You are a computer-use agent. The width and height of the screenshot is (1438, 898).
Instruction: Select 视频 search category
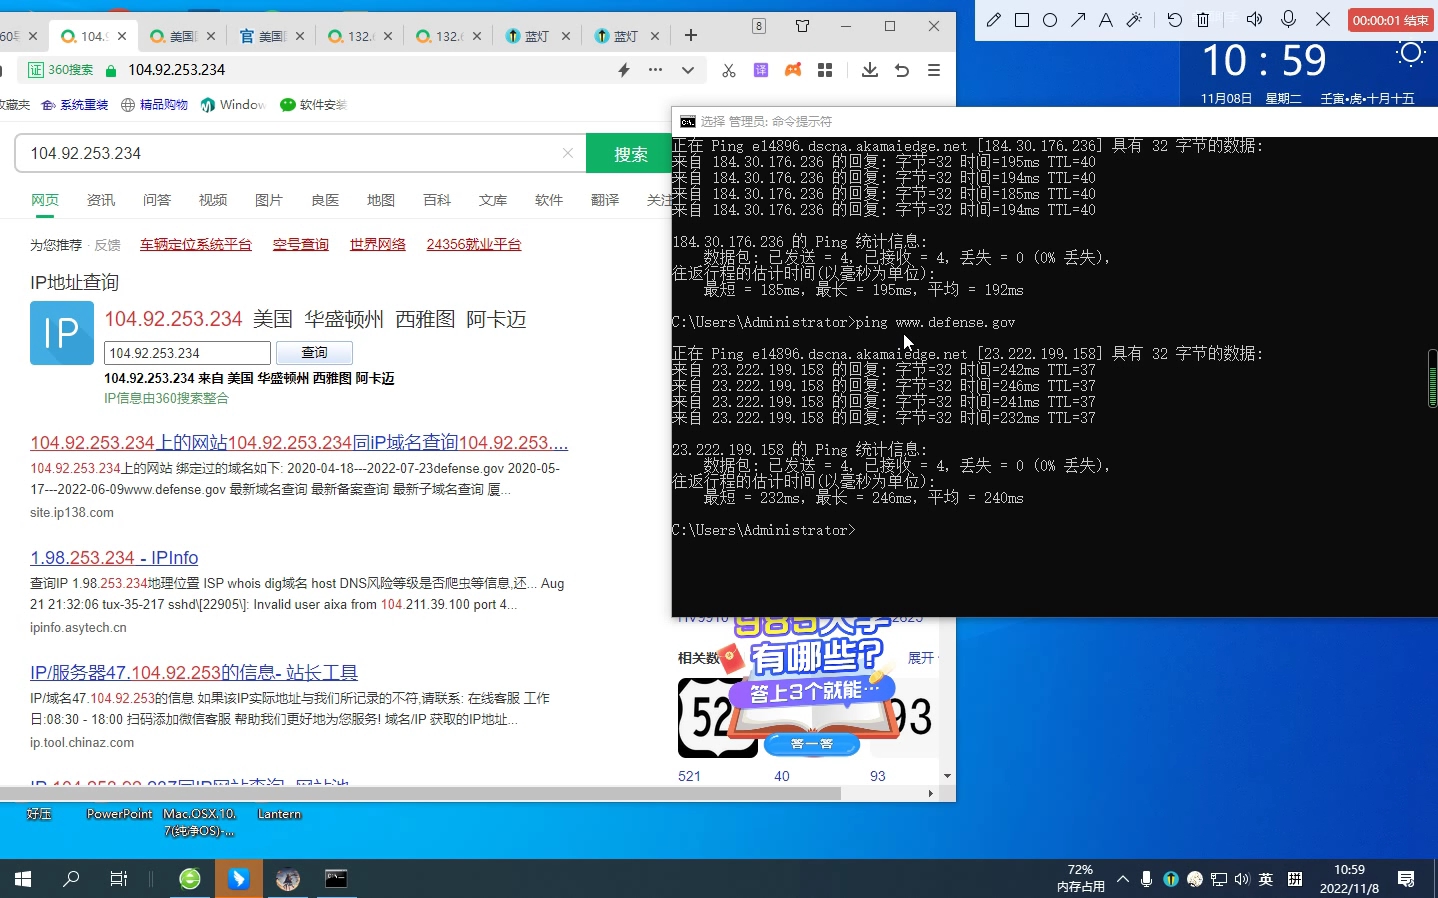coord(213,200)
